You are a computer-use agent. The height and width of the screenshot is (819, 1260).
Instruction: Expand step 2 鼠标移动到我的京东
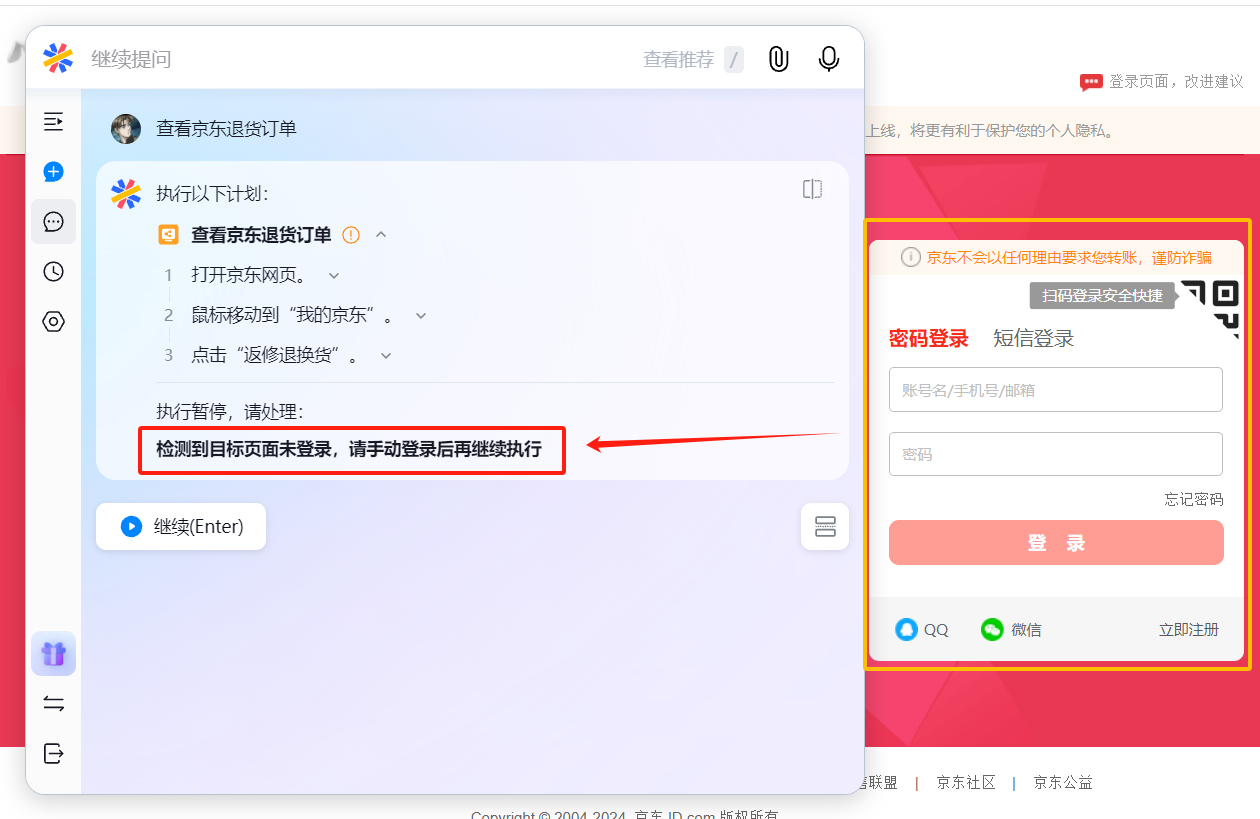[421, 315]
